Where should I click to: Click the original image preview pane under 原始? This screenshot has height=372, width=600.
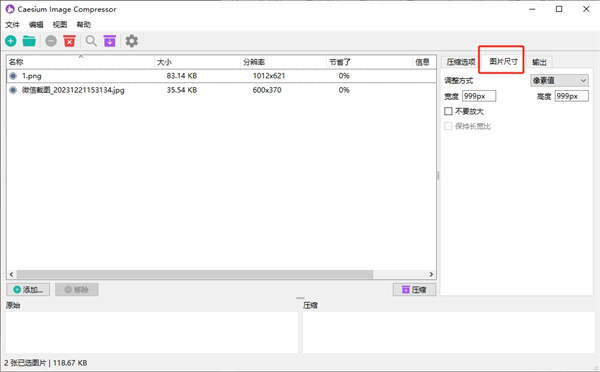coord(152,332)
